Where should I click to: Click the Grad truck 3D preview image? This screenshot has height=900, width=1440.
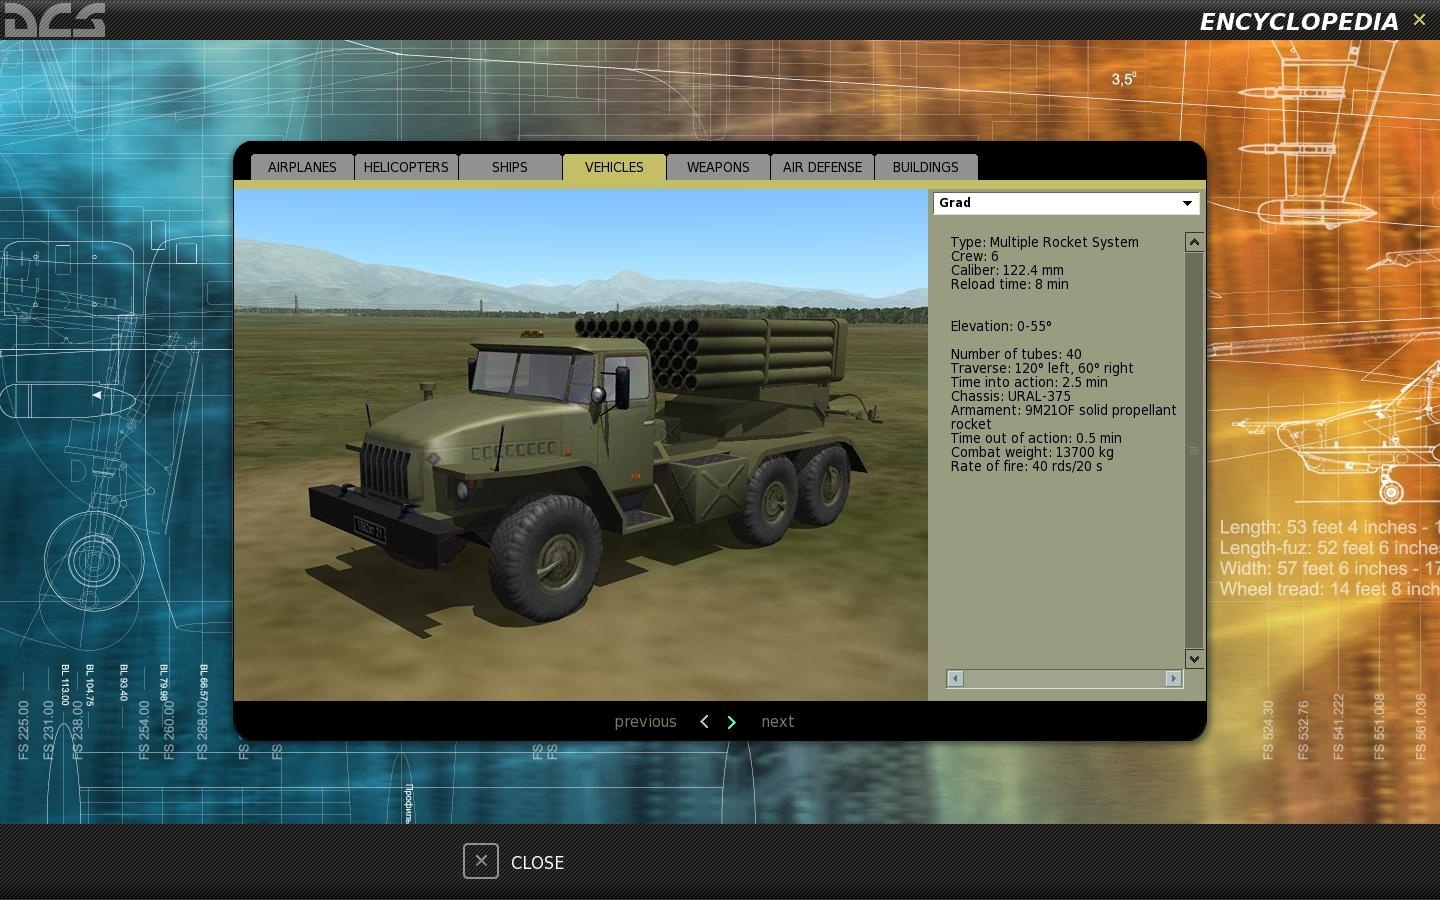(x=580, y=445)
